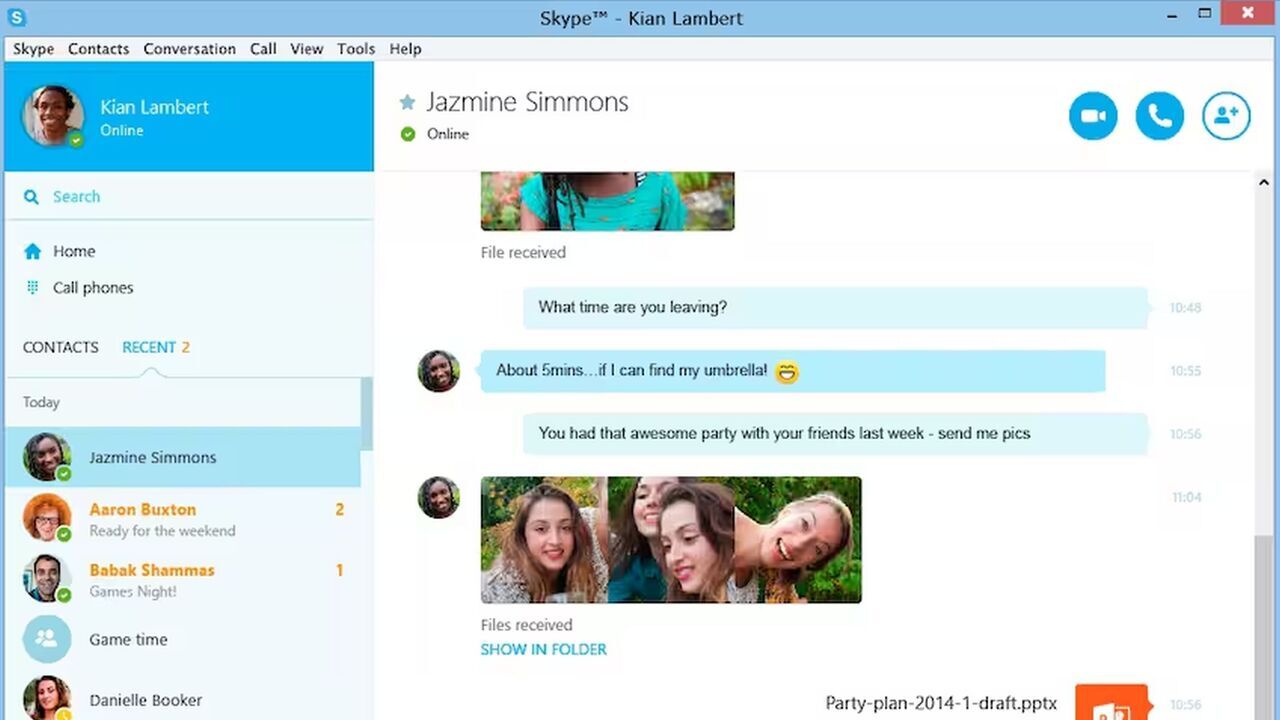Viewport: 1280px width, 720px height.
Task: Open the received photo of girl in teal
Action: 607,201
